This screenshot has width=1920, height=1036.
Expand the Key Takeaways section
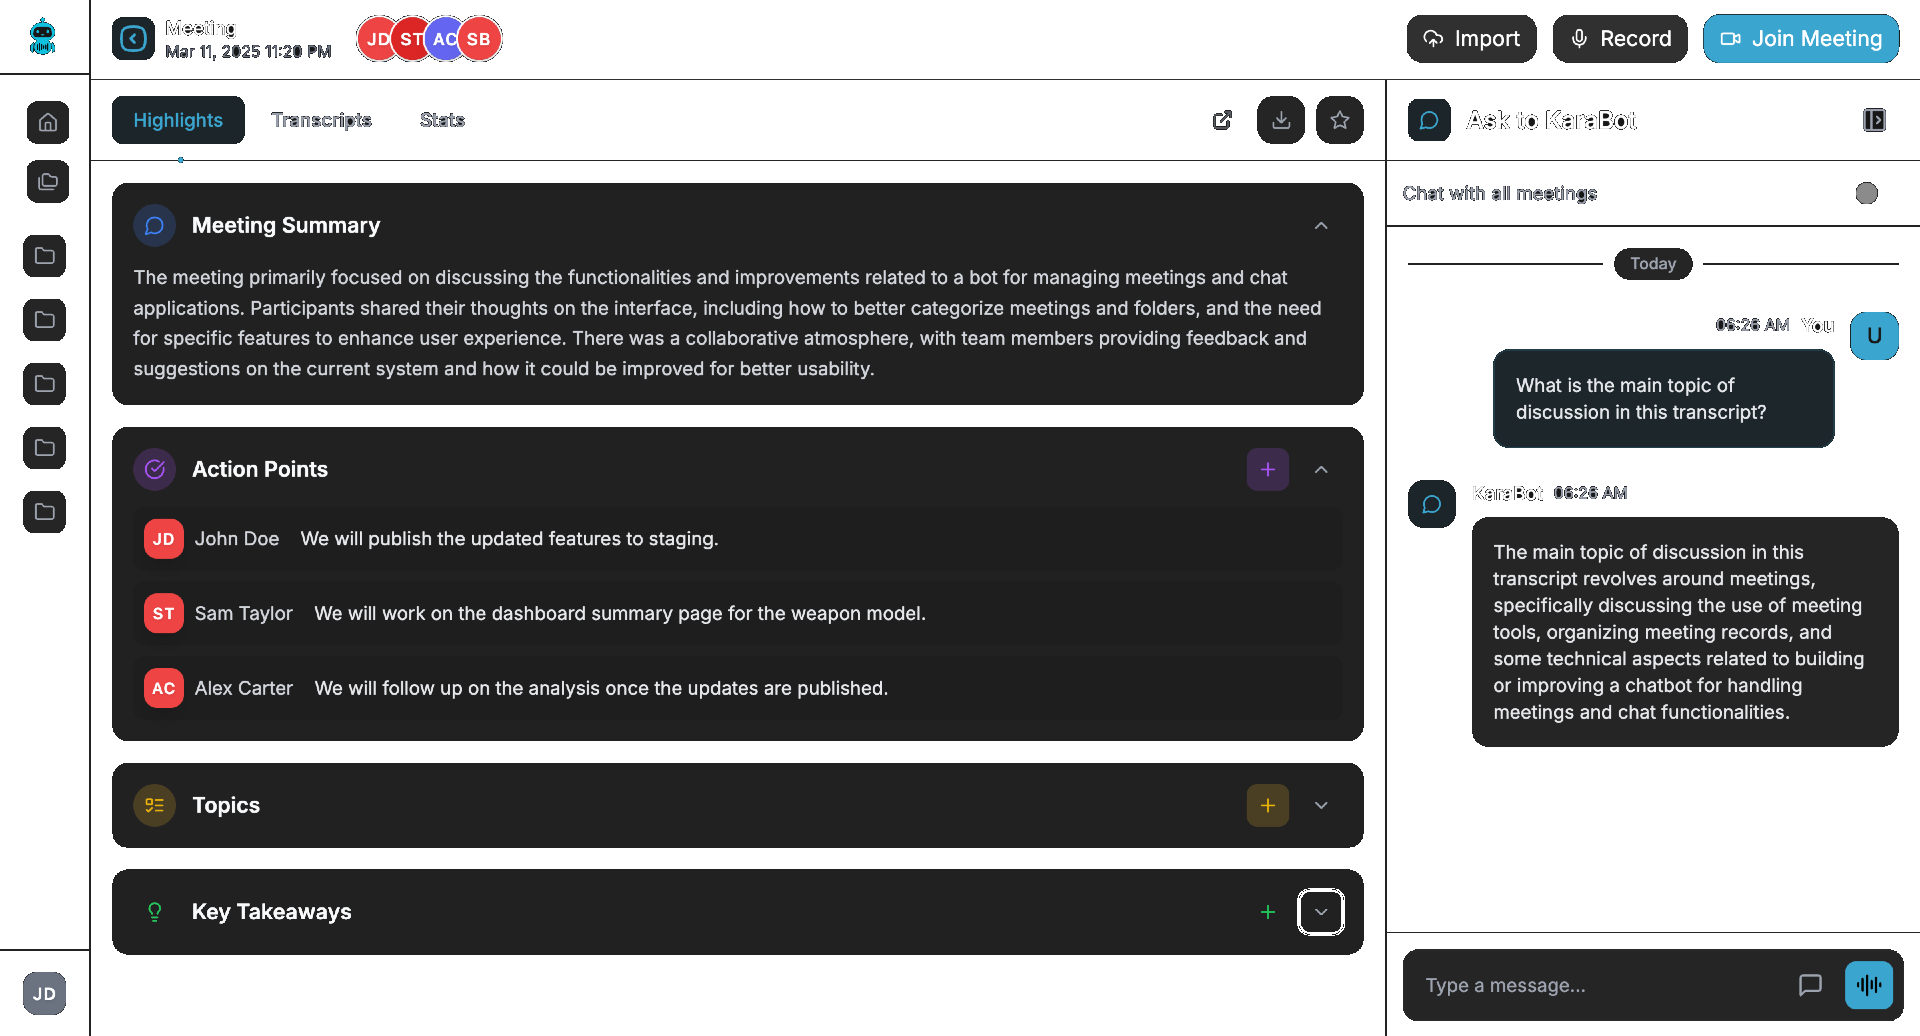[x=1321, y=912]
